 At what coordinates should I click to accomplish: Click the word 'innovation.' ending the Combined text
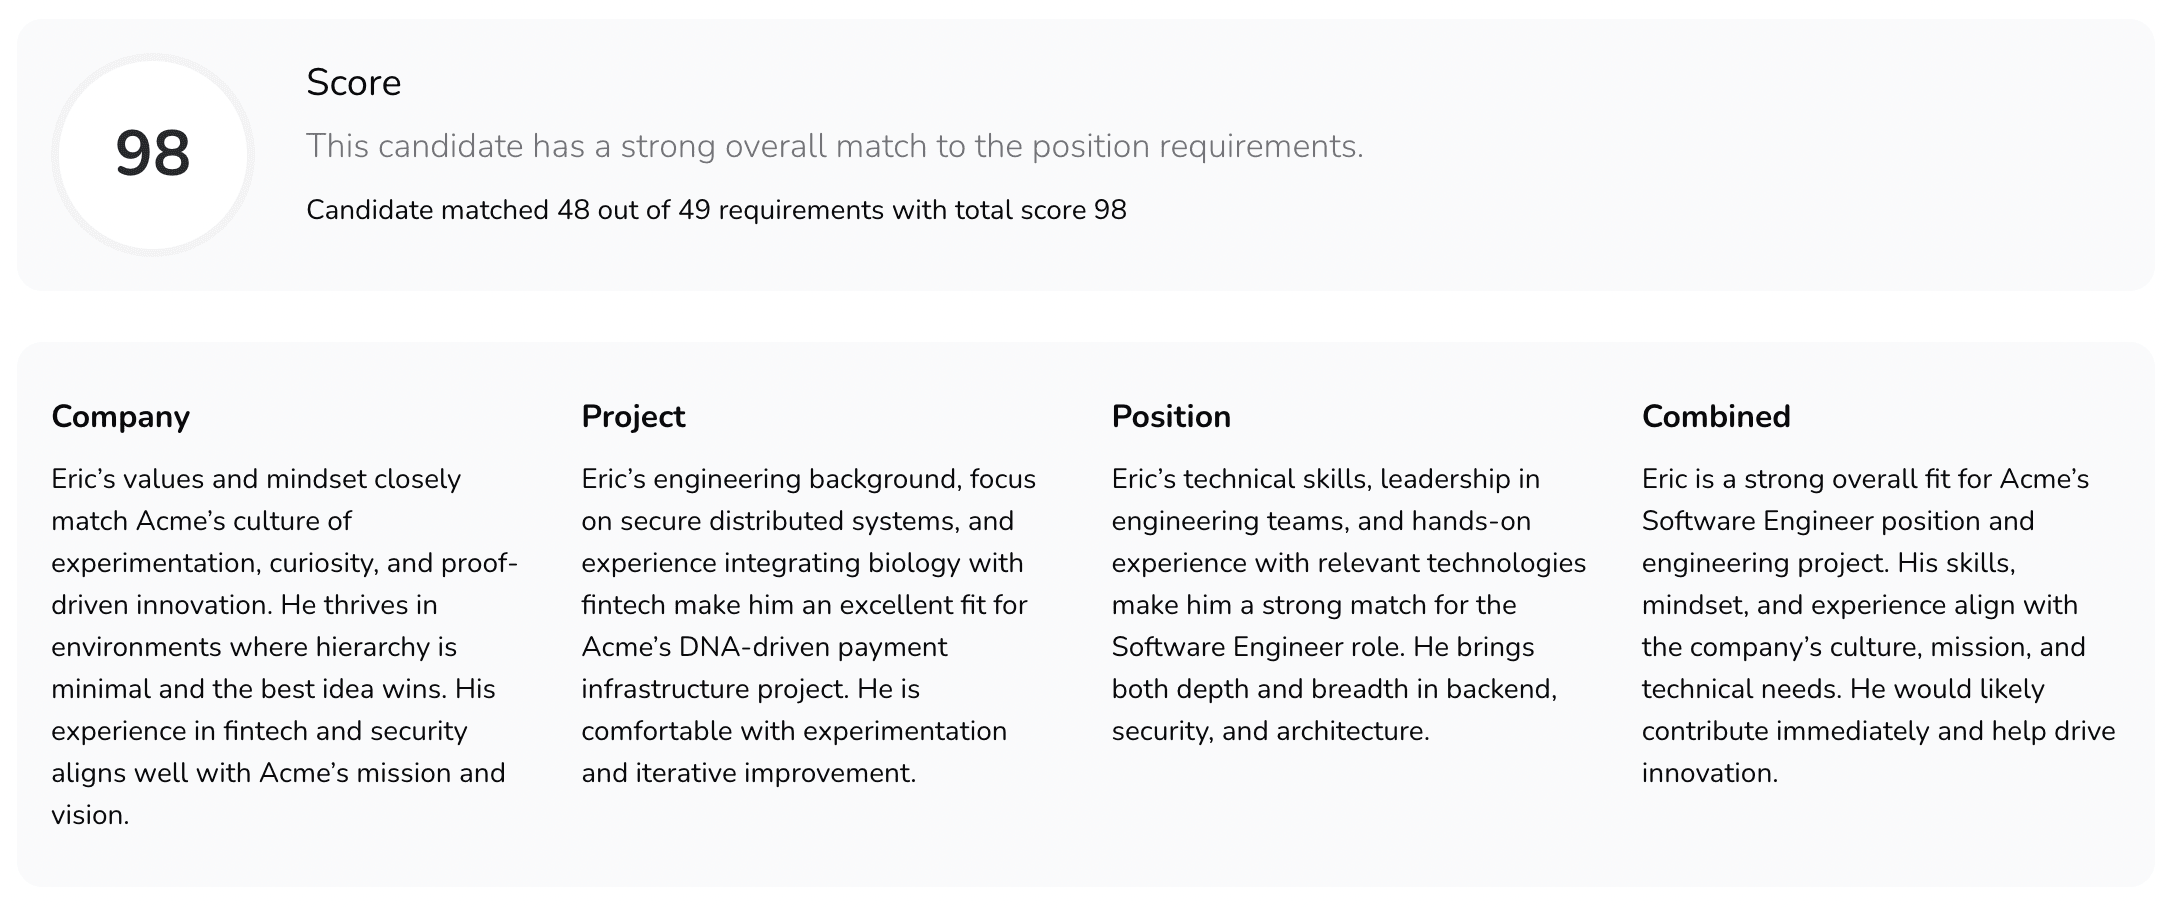coord(1709,773)
